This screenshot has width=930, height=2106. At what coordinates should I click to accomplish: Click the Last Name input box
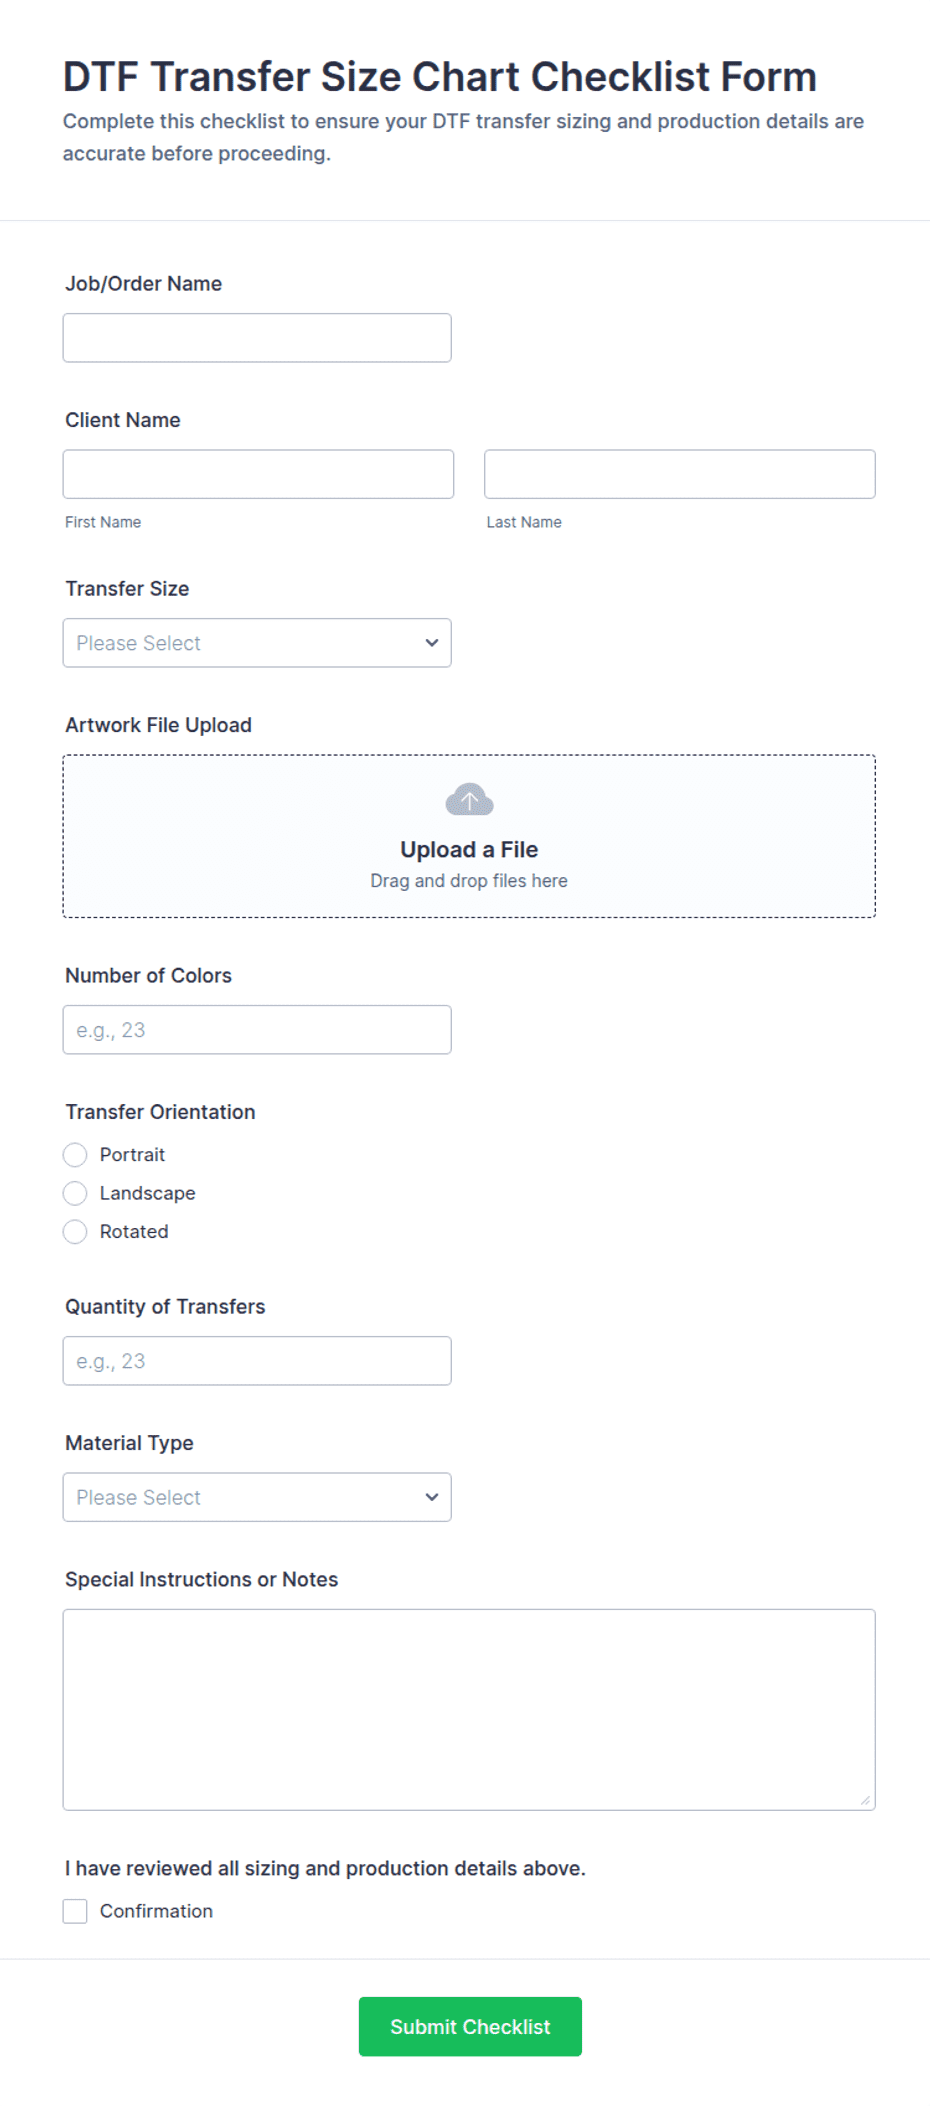click(680, 474)
